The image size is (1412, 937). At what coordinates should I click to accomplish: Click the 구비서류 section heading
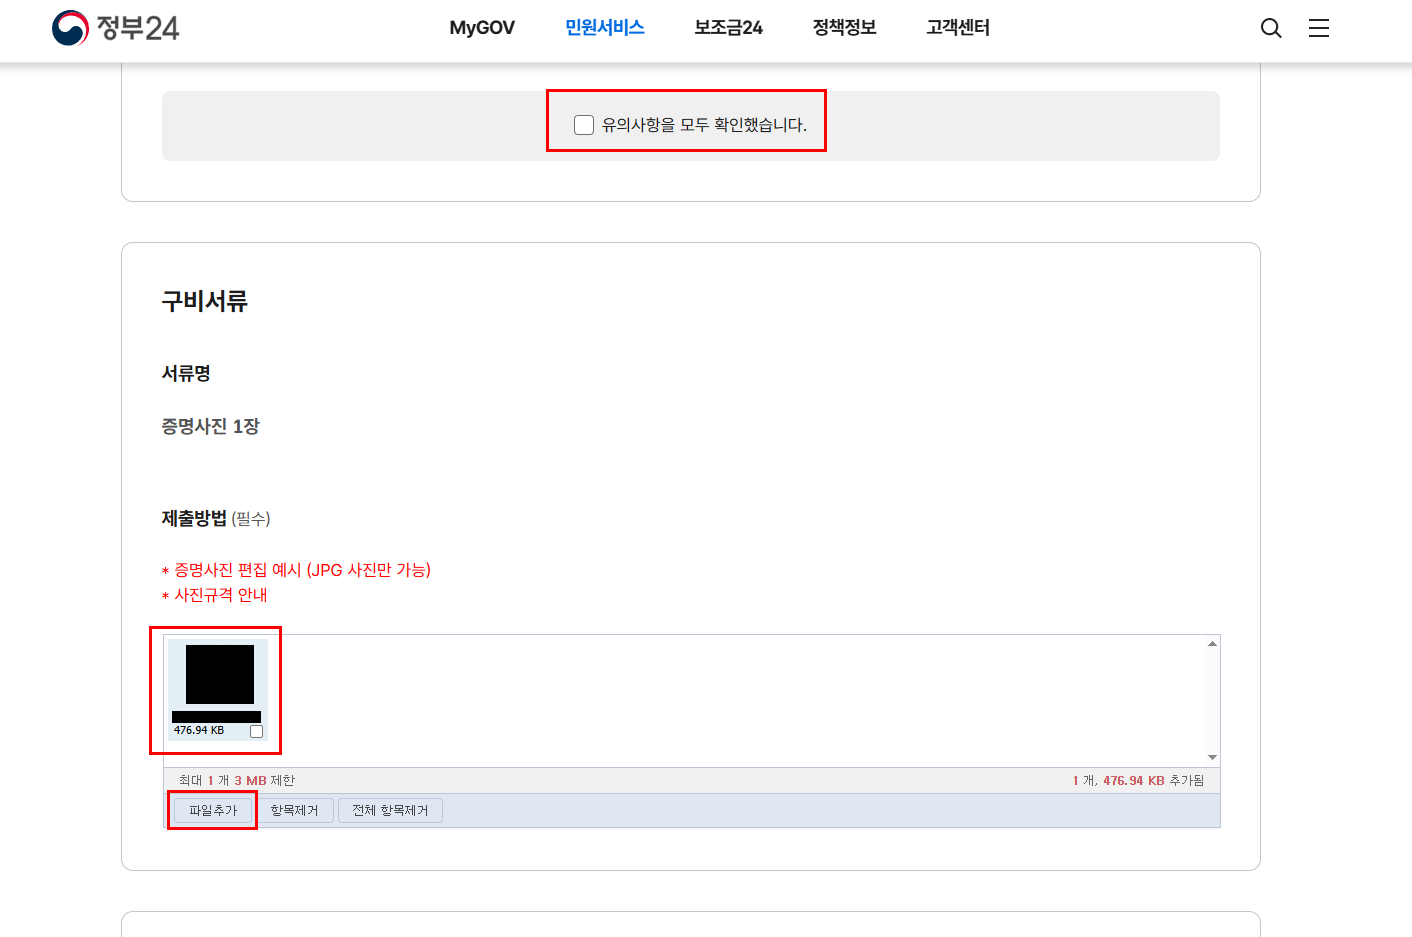(x=205, y=301)
